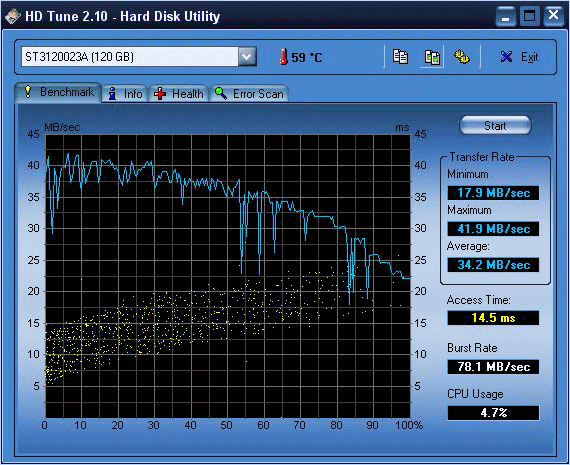Viewport: 570px width, 465px height.
Task: Expand the drive selection dropdown arrow
Action: coord(247,57)
